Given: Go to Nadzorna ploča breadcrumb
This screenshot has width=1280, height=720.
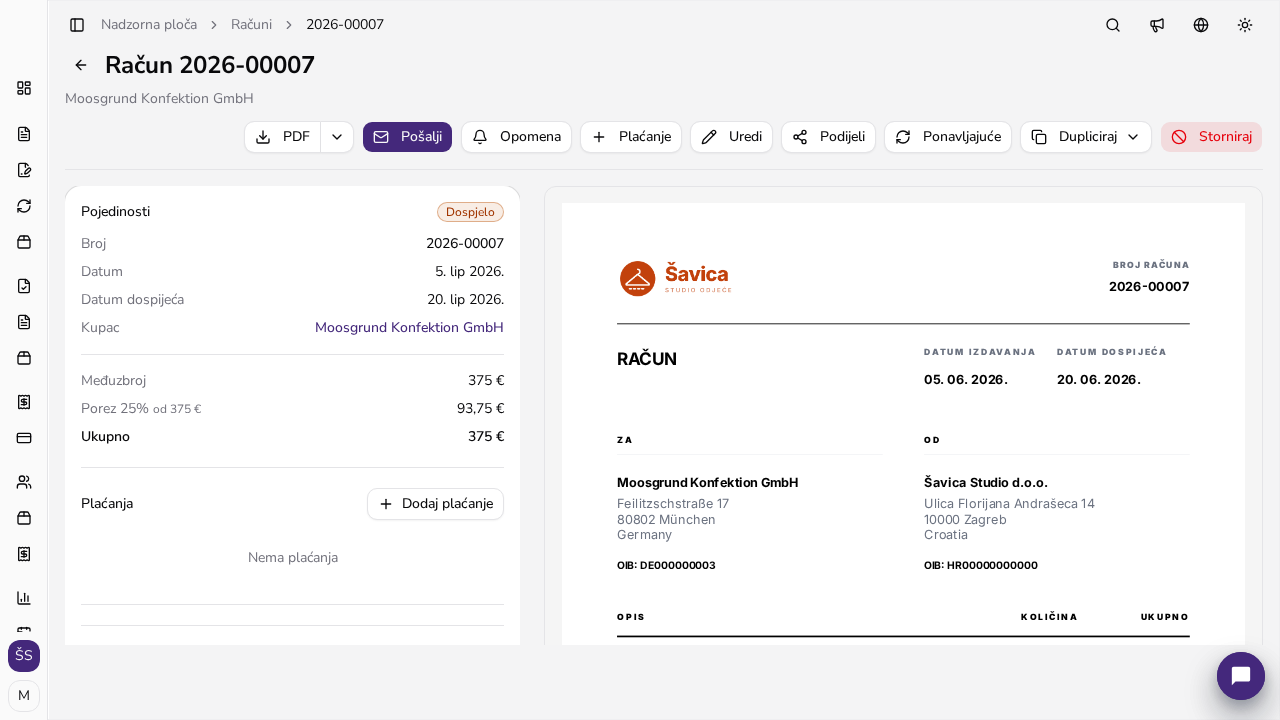Looking at the screenshot, I should click(x=149, y=25).
